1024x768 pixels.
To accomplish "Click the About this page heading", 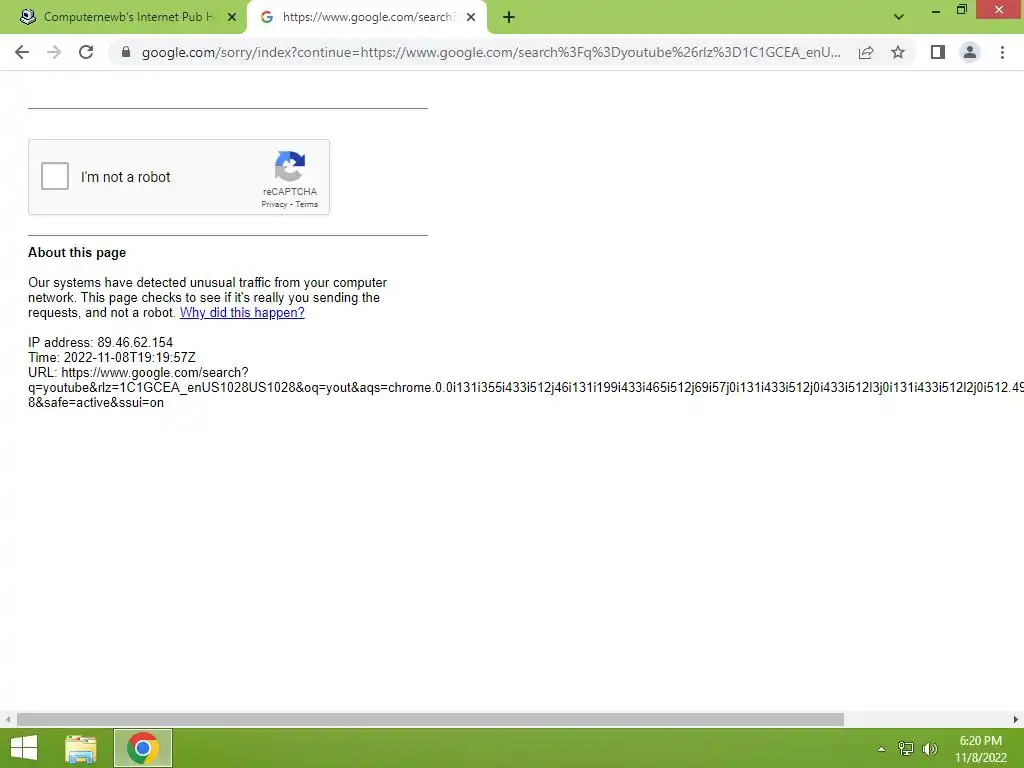I will pos(77,253).
